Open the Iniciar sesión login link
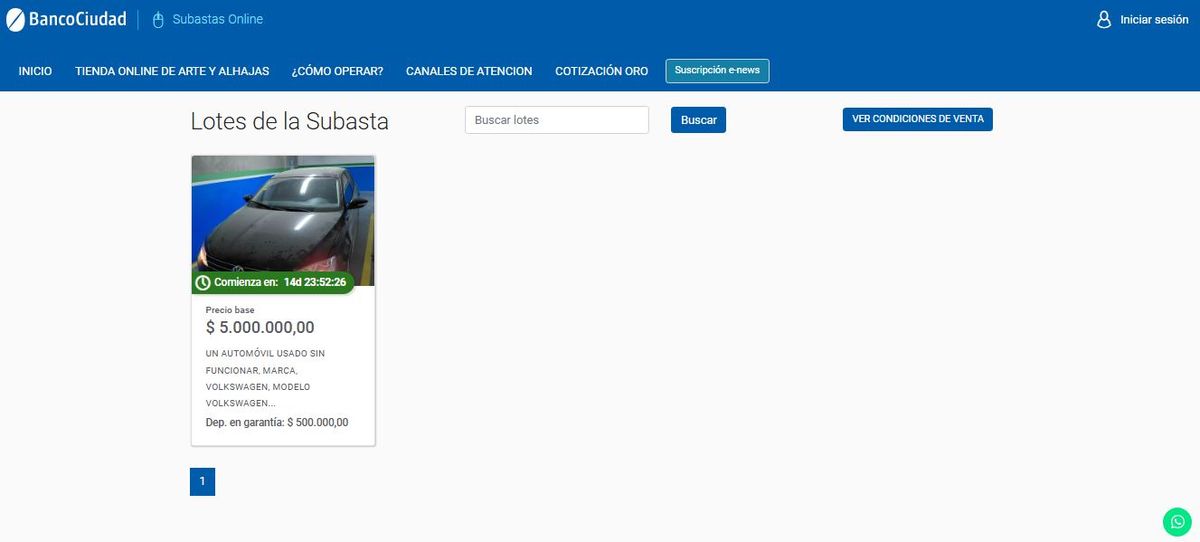This screenshot has width=1200, height=542. click(x=1154, y=20)
